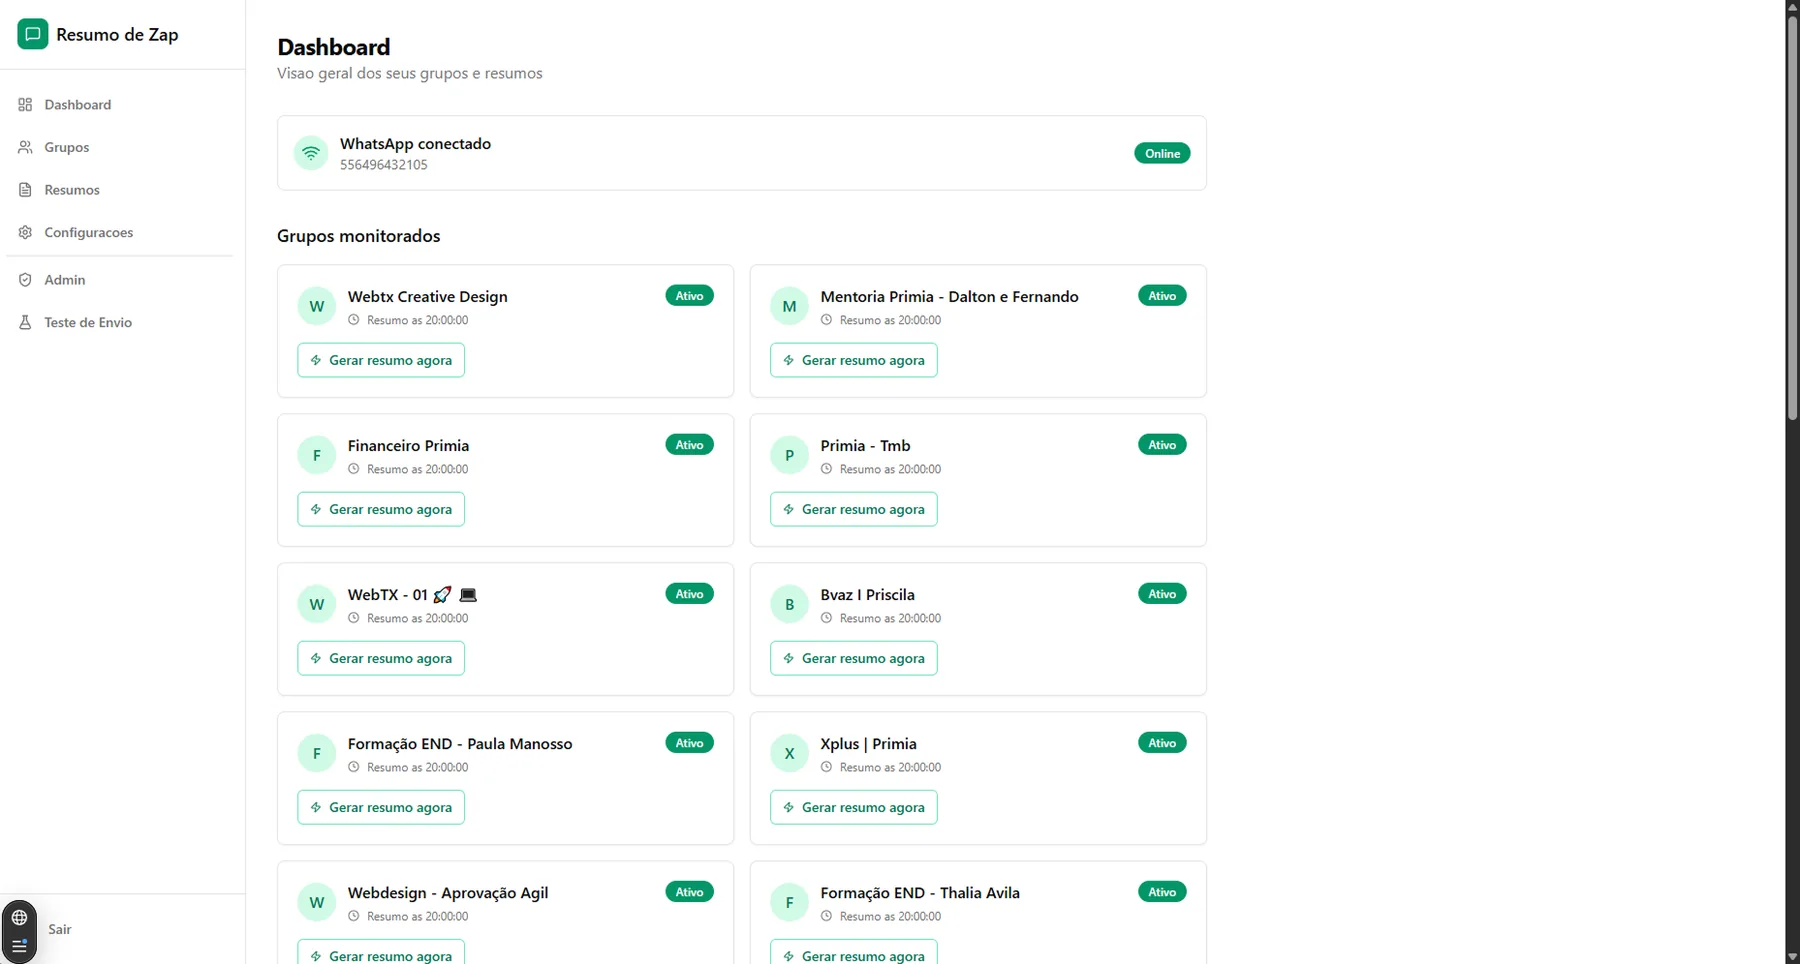Click Sair to log out
Image resolution: width=1800 pixels, height=964 pixels.
point(60,929)
